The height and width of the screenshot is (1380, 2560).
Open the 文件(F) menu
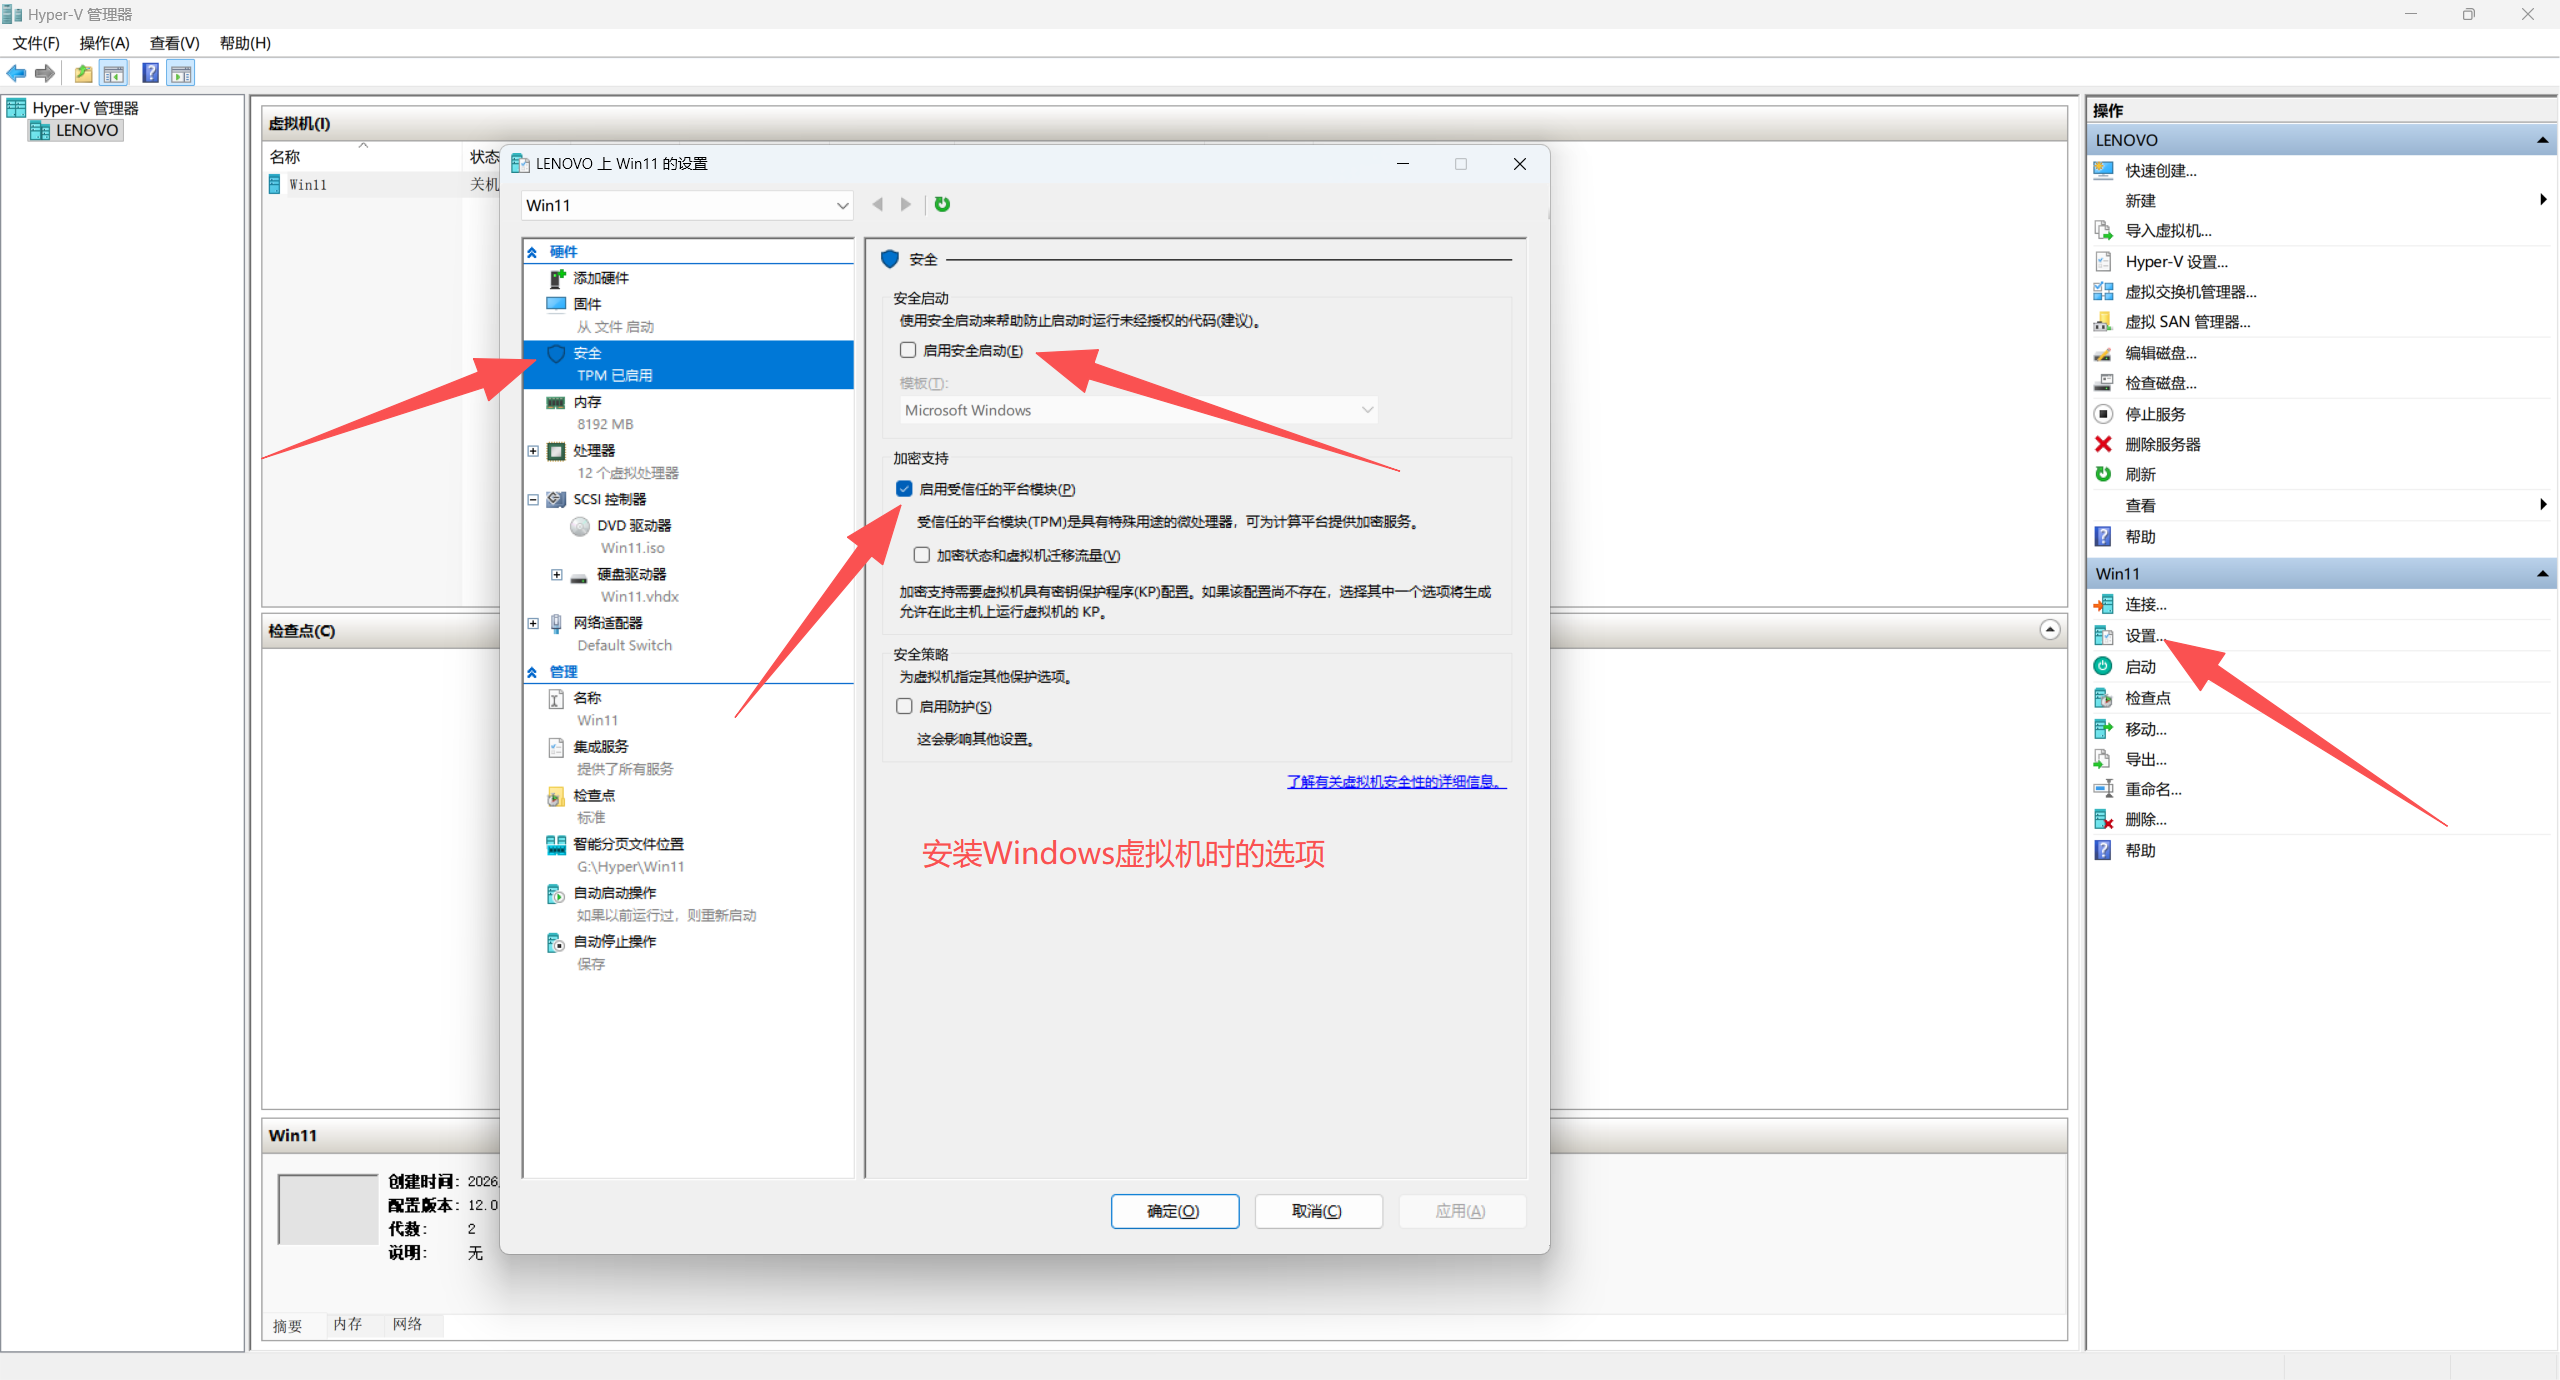[x=36, y=43]
